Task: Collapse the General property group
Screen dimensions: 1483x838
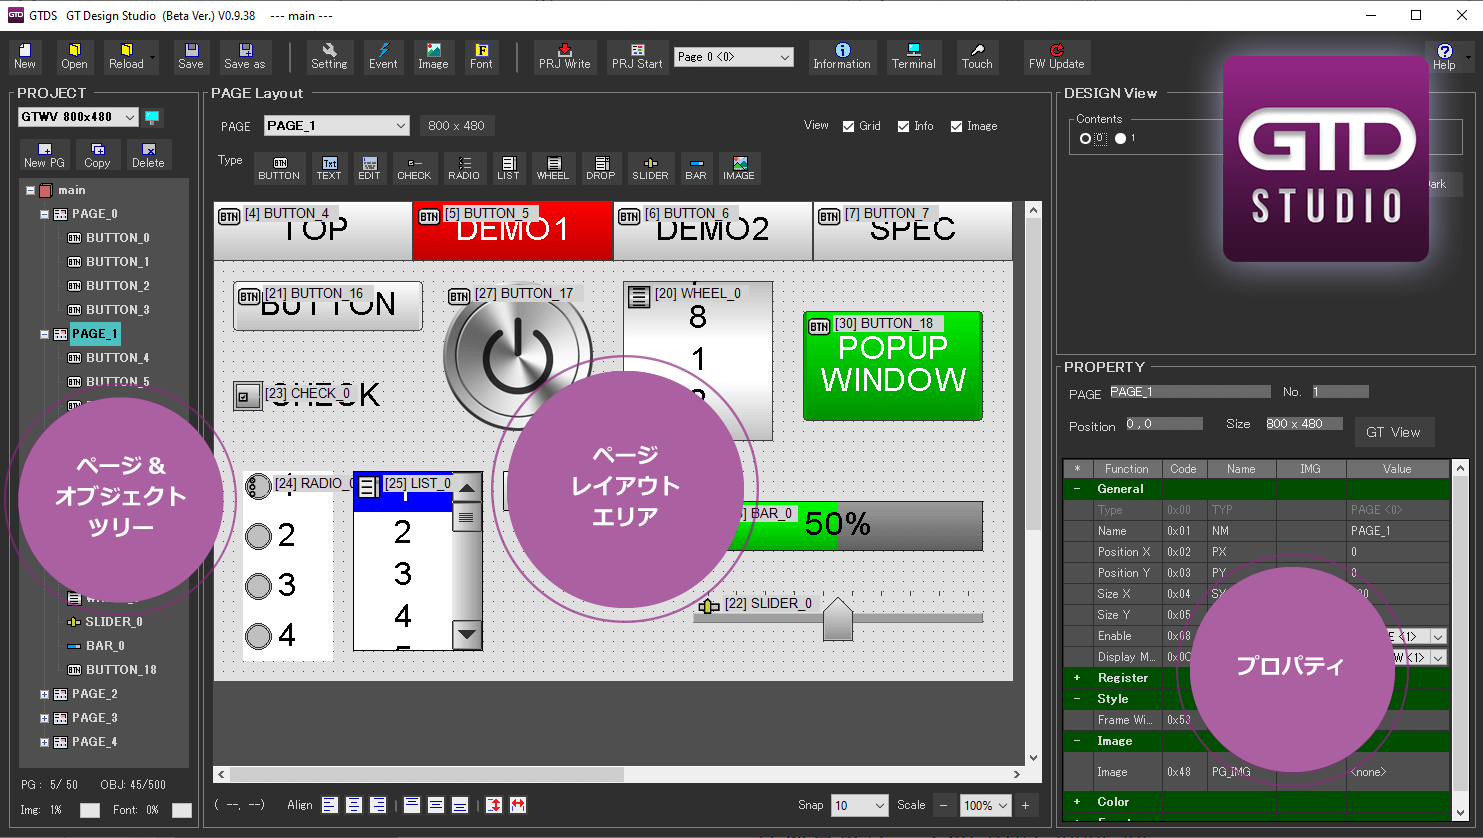Action: (x=1077, y=489)
